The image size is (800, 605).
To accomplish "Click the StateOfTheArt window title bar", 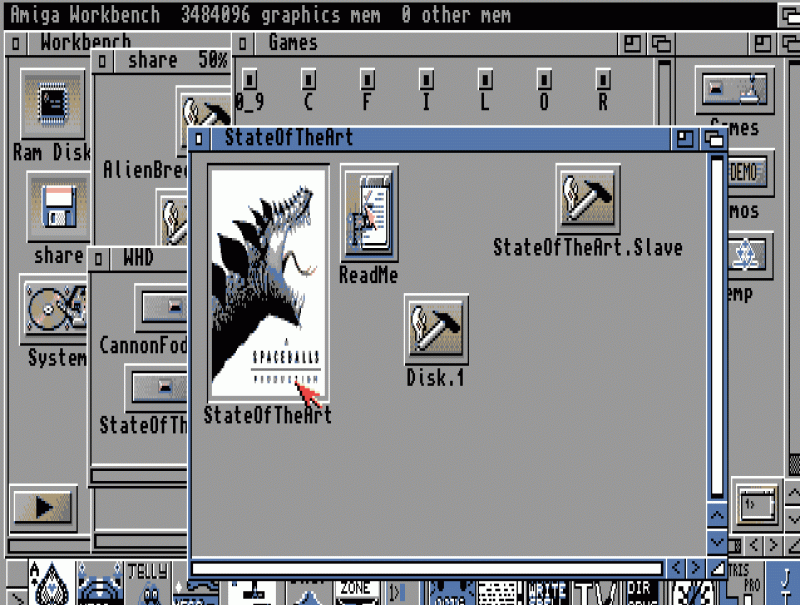I will 441,138.
